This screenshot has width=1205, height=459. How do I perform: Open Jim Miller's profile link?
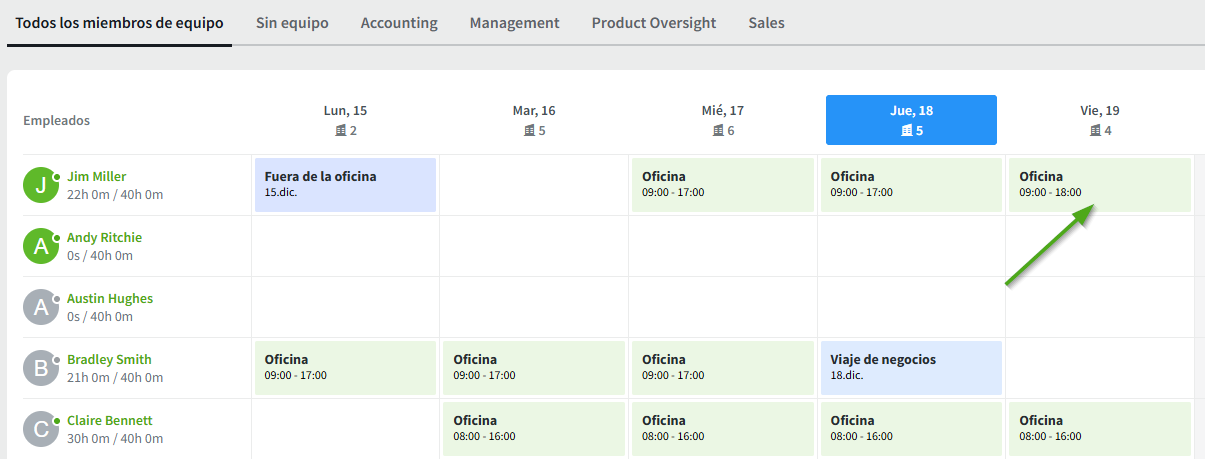point(96,177)
